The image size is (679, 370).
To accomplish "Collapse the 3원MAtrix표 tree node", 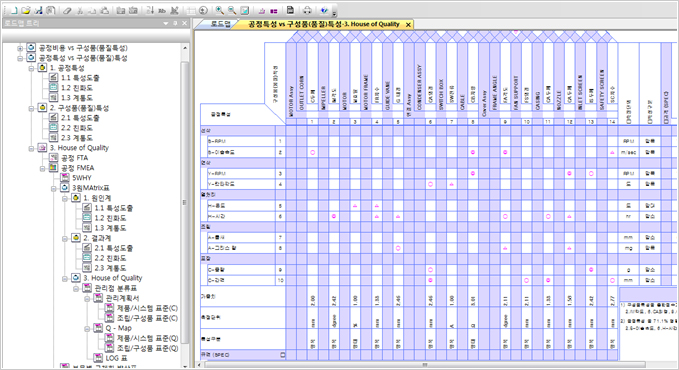I will pos(54,188).
